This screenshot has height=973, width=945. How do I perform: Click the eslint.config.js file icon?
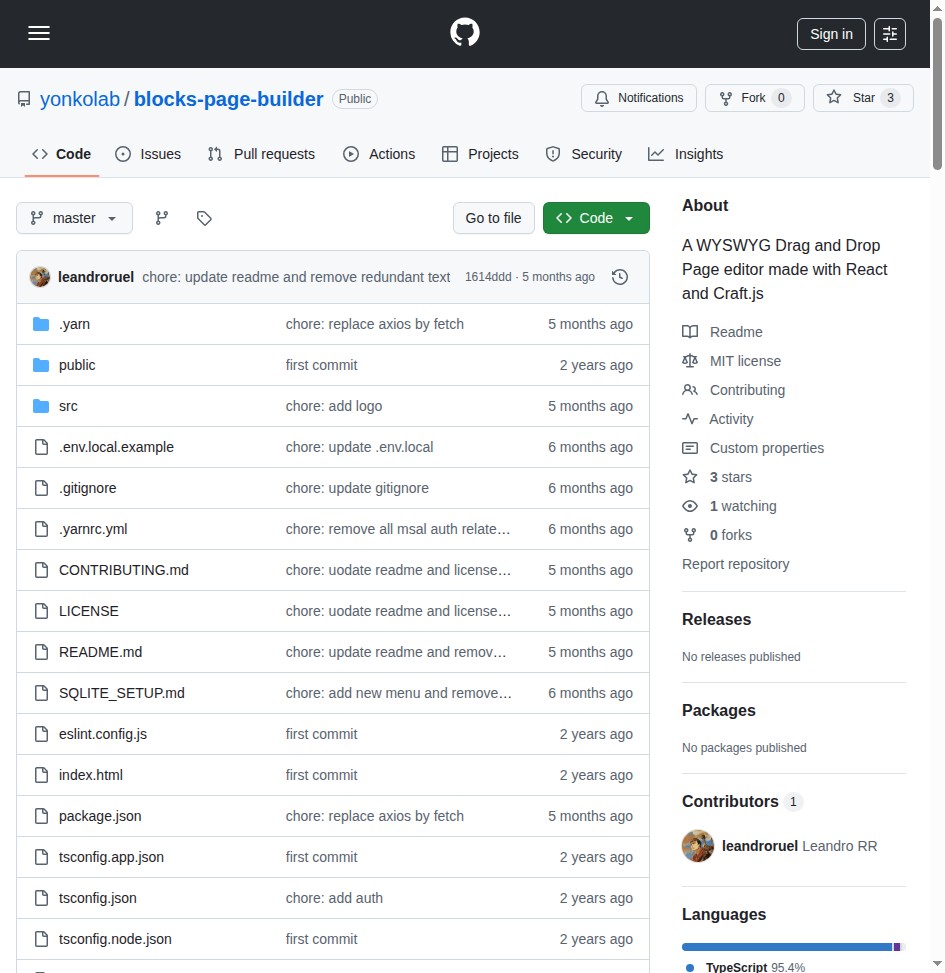point(42,733)
